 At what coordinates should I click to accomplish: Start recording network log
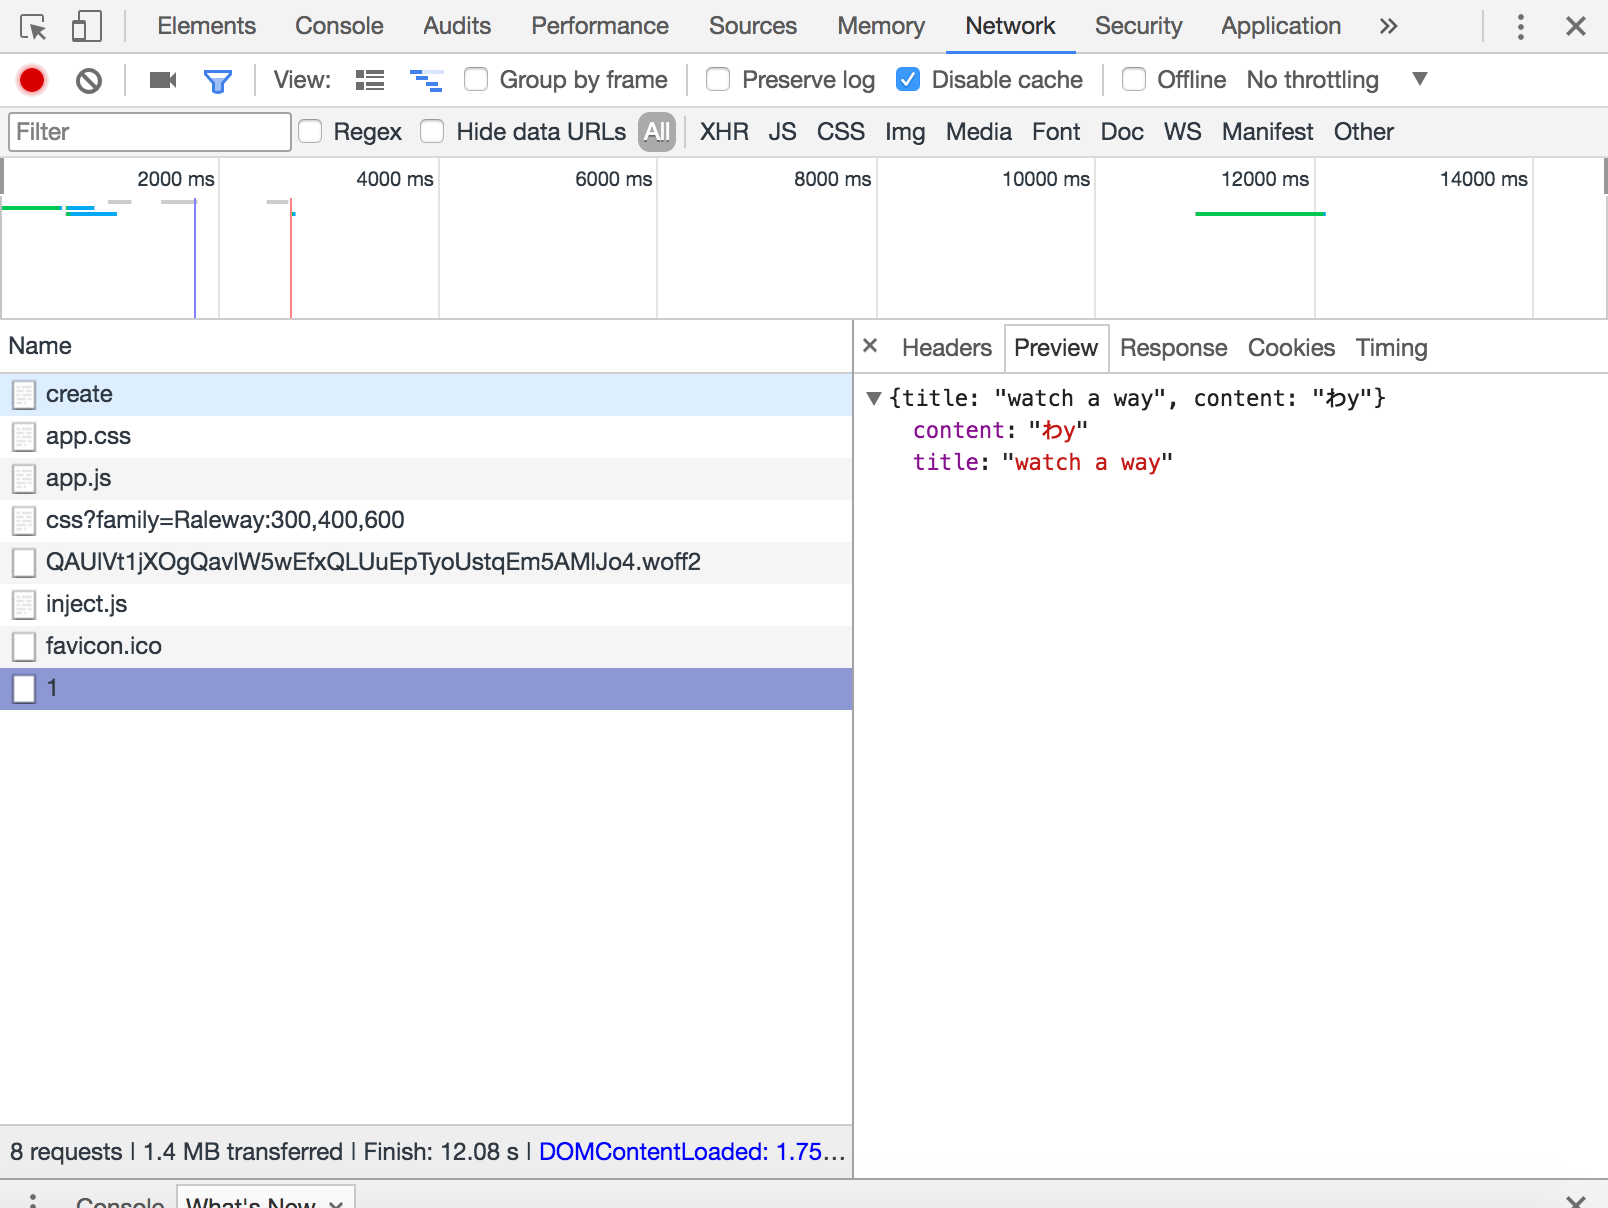(x=31, y=80)
